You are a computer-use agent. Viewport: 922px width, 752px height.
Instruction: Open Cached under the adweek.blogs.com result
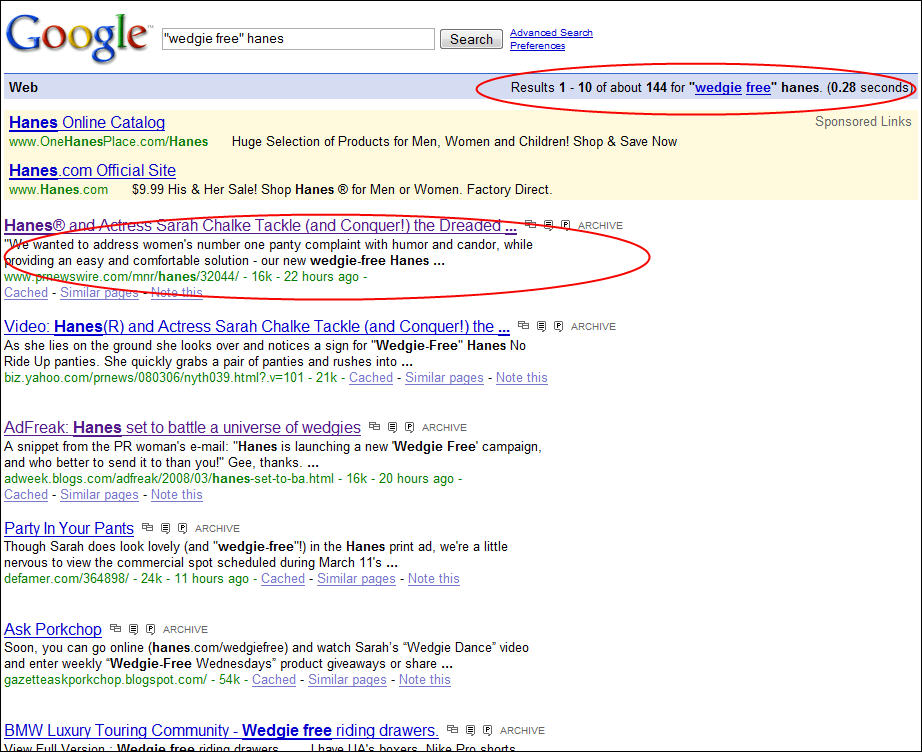[x=26, y=494]
